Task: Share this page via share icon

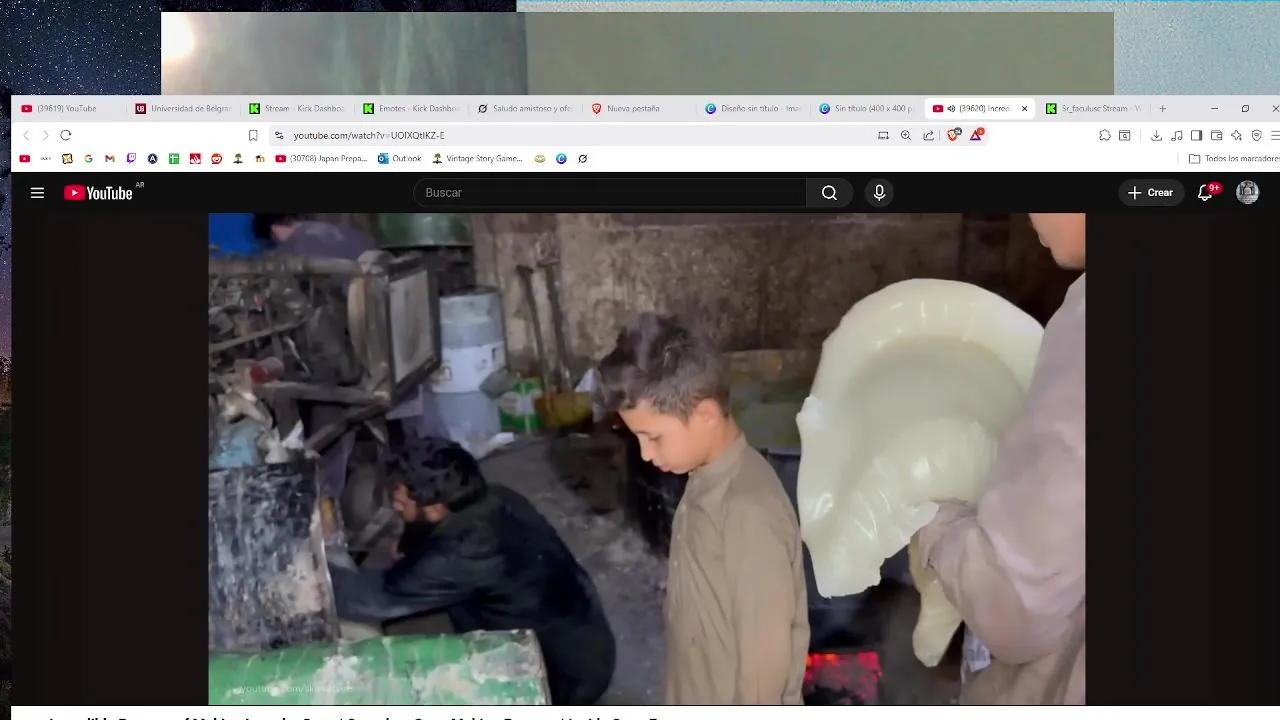Action: pyautogui.click(x=929, y=135)
